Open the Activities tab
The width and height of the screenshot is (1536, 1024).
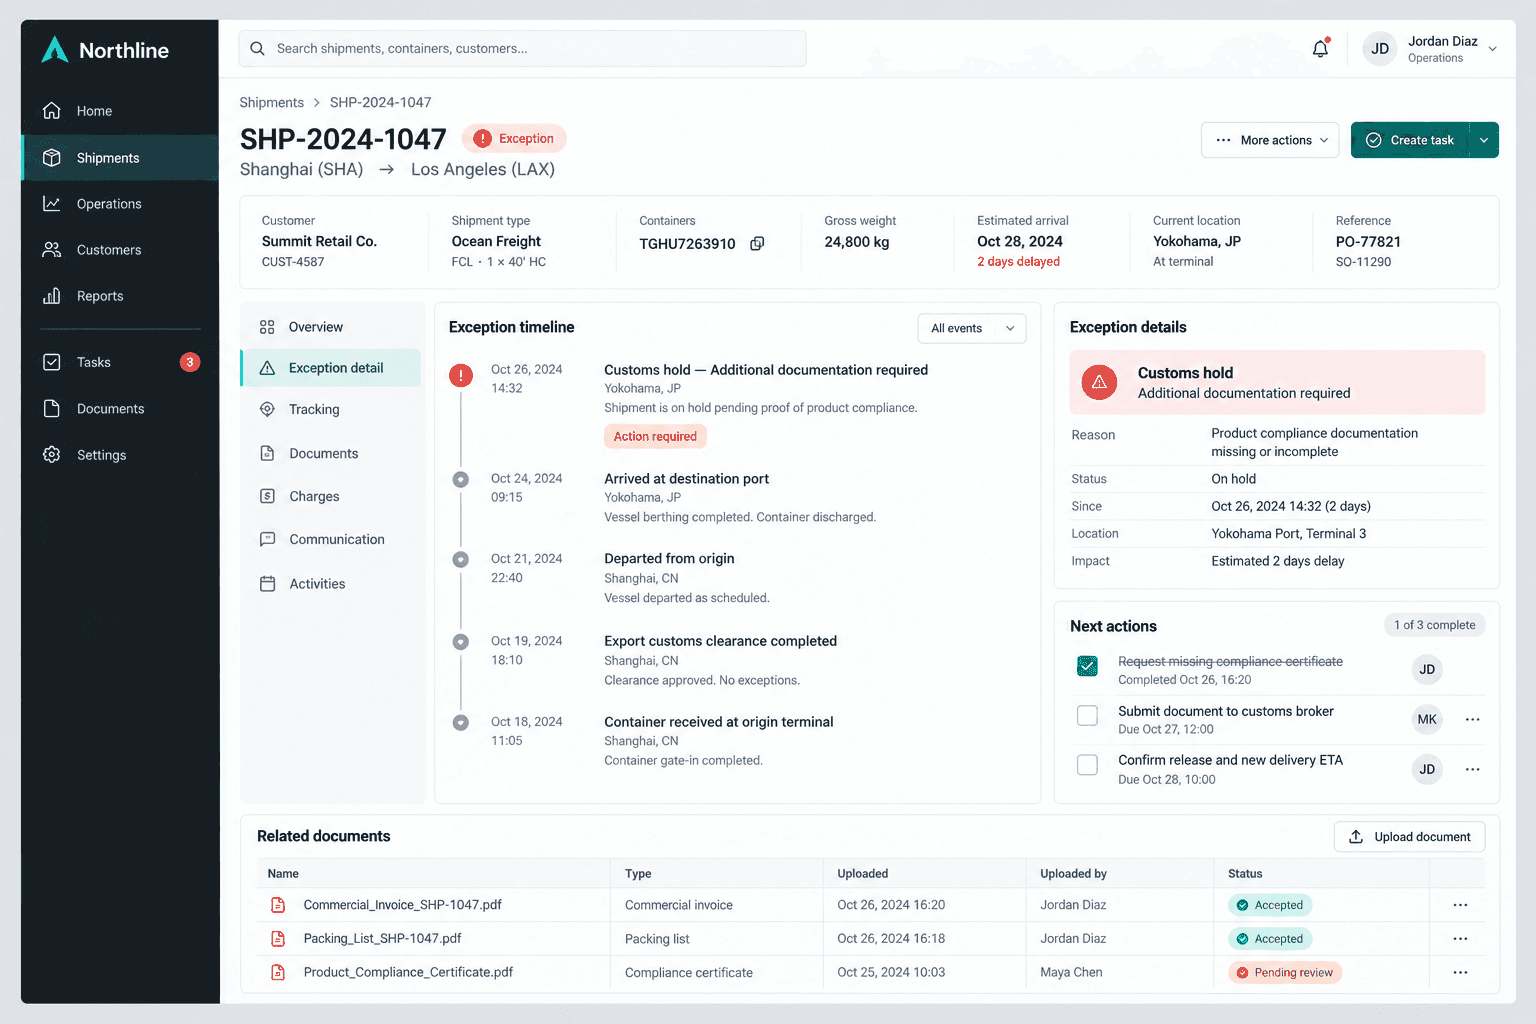click(331, 584)
